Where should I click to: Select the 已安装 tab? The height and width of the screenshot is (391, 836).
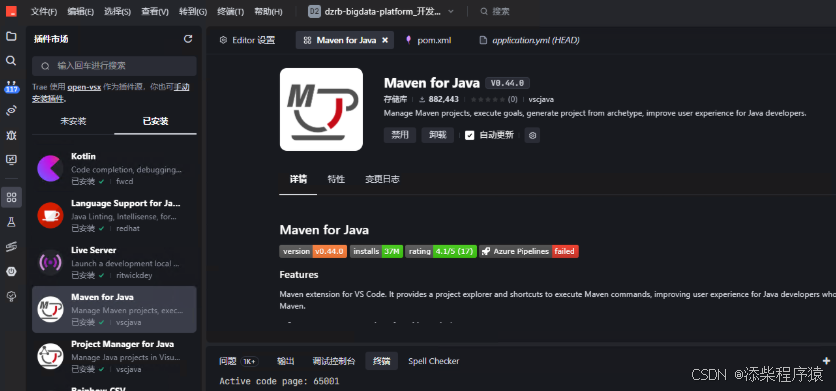click(156, 121)
